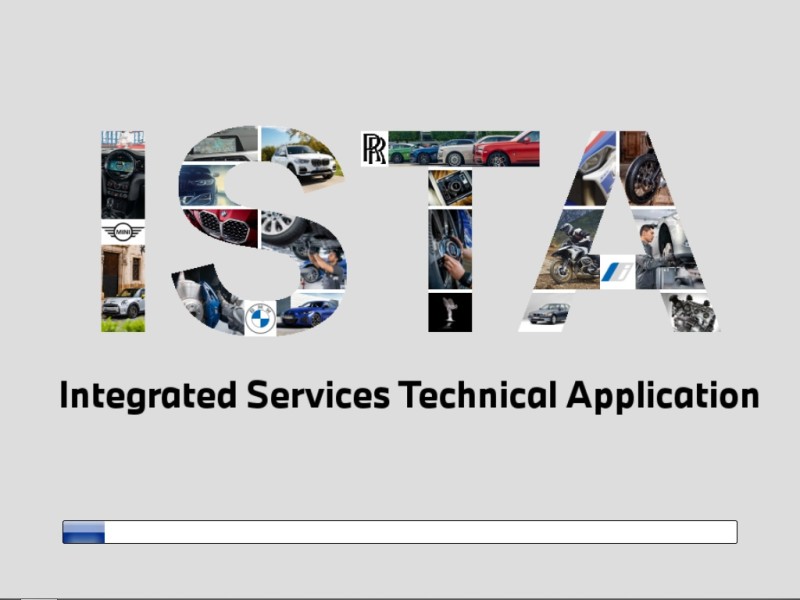Click the Rolls-Royce RR monogram
The width and height of the screenshot is (800, 600).
tap(374, 149)
